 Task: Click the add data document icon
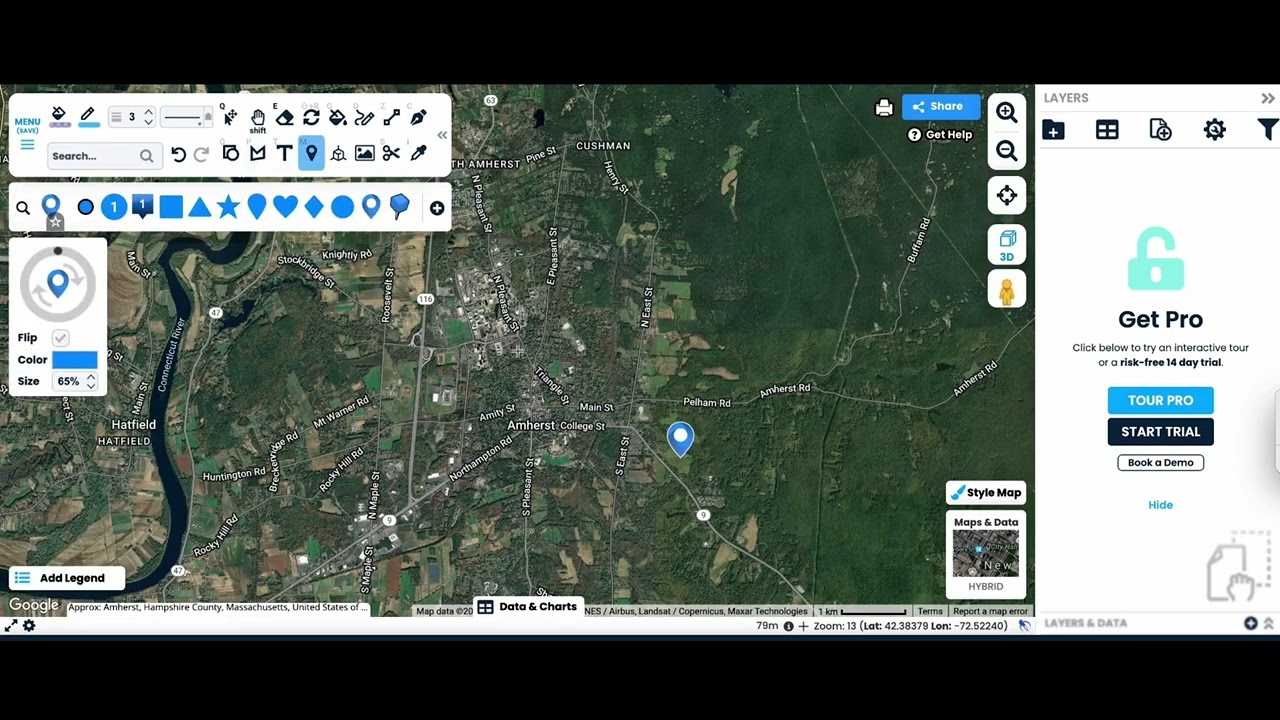tap(1160, 130)
